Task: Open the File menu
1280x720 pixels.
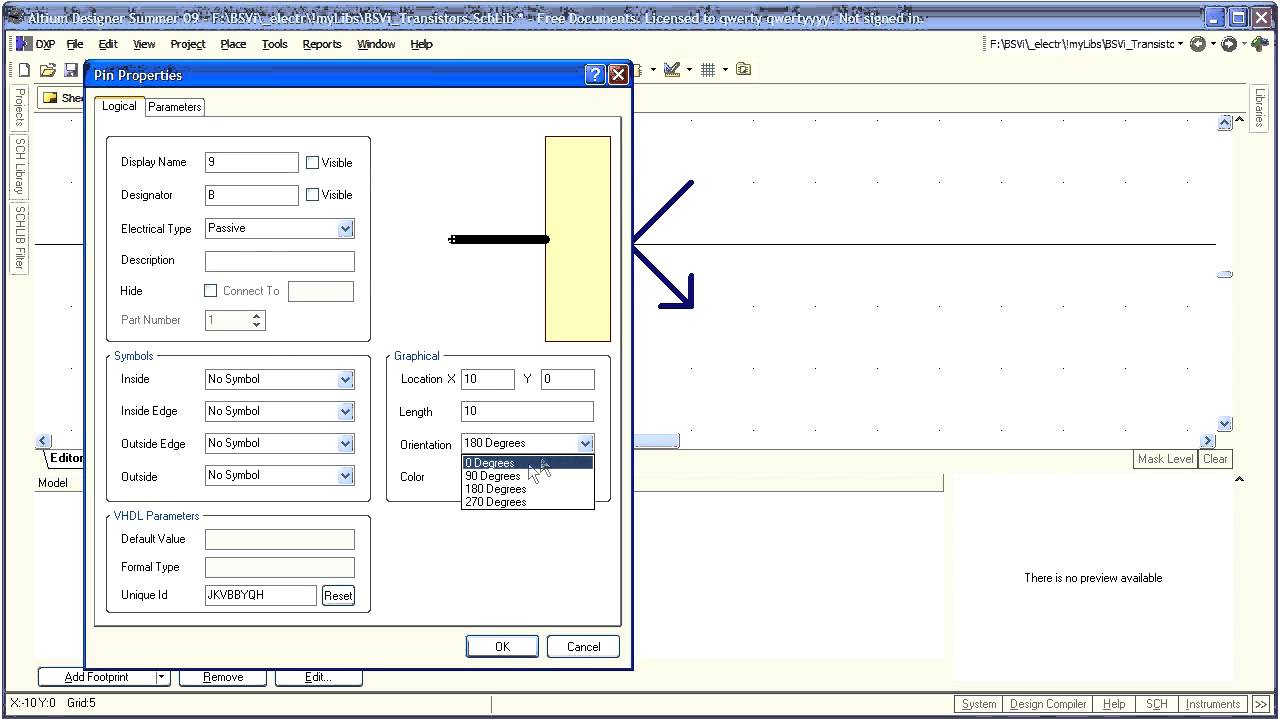Action: pos(75,44)
